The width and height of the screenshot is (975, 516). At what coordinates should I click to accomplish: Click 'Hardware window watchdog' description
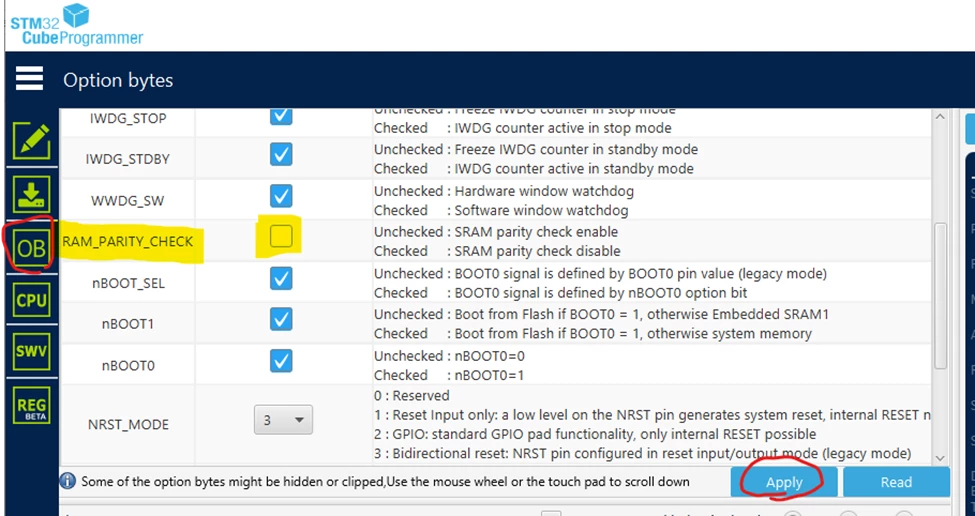545,191
